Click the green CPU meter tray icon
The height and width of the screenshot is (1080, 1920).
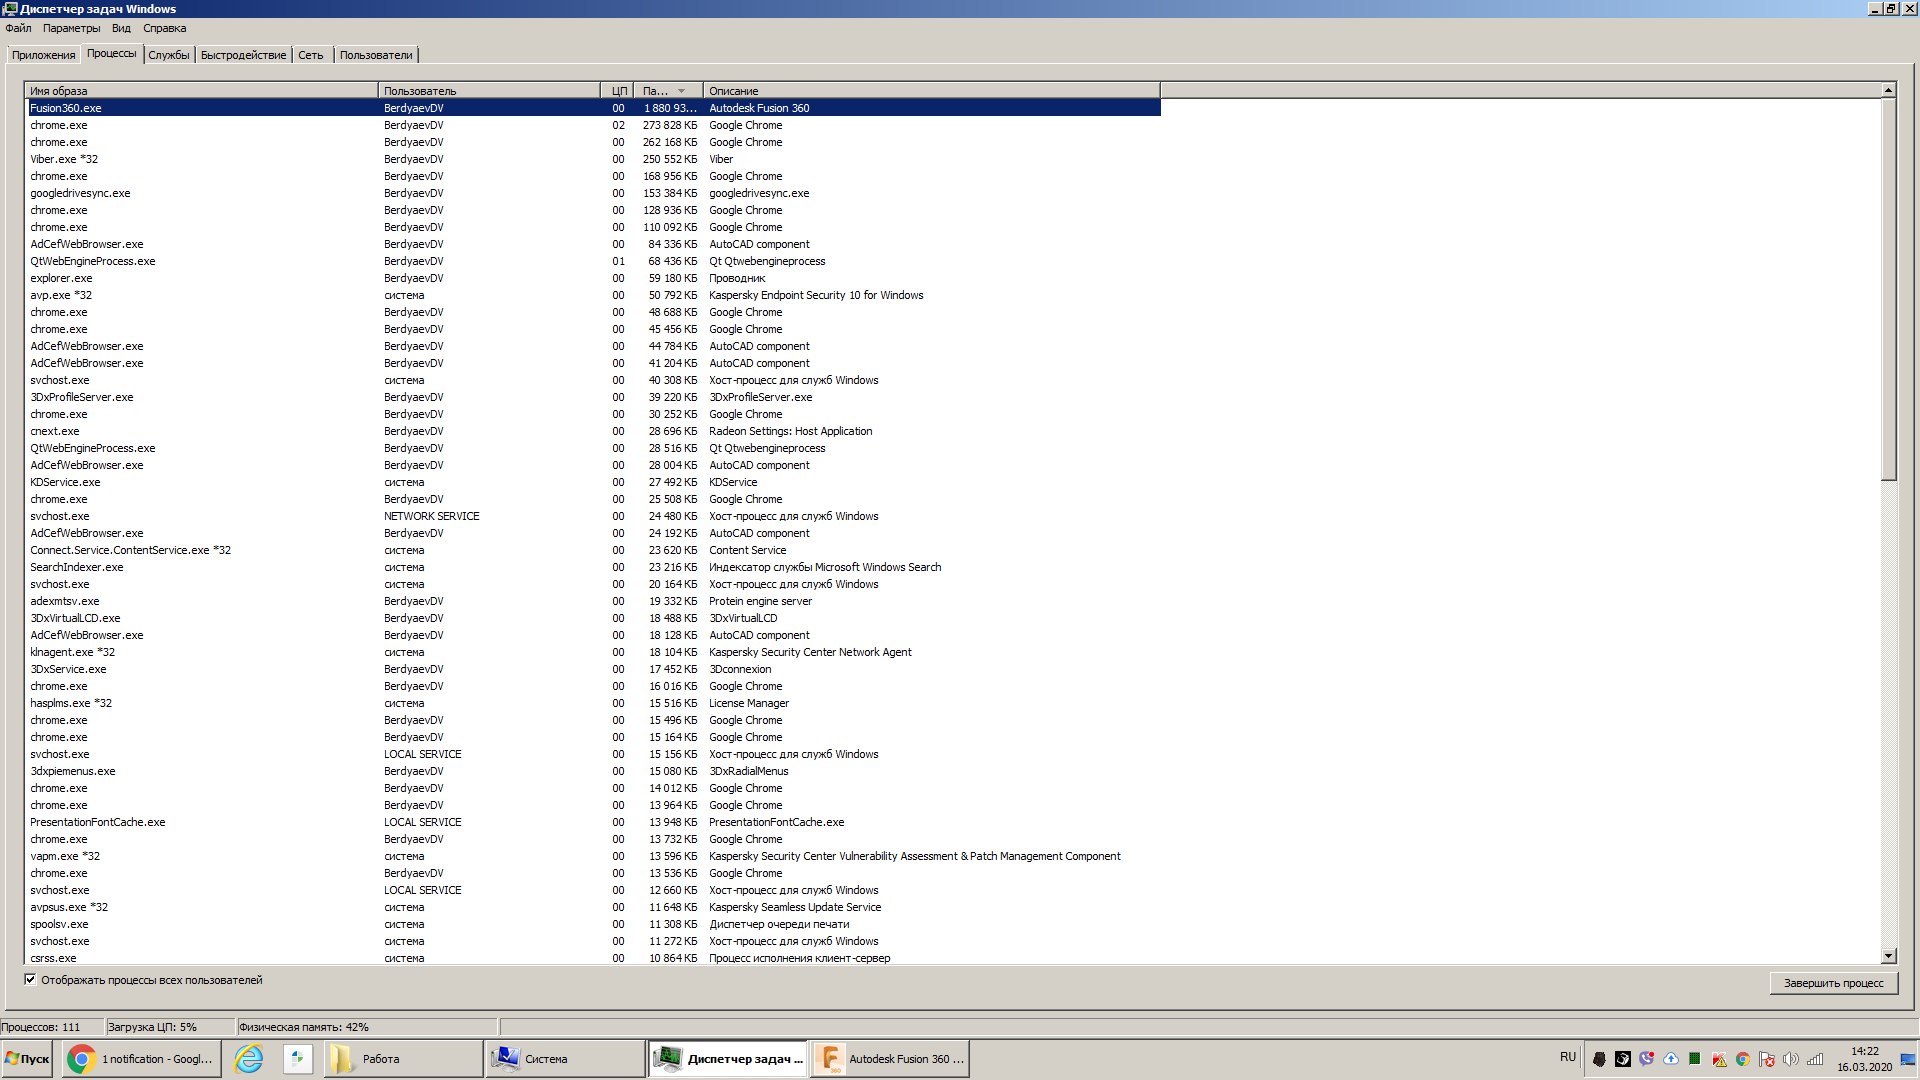pos(1695,1059)
